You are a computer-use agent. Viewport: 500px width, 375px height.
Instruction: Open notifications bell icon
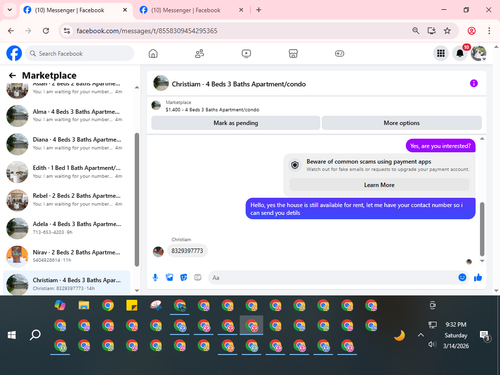pyautogui.click(x=460, y=53)
